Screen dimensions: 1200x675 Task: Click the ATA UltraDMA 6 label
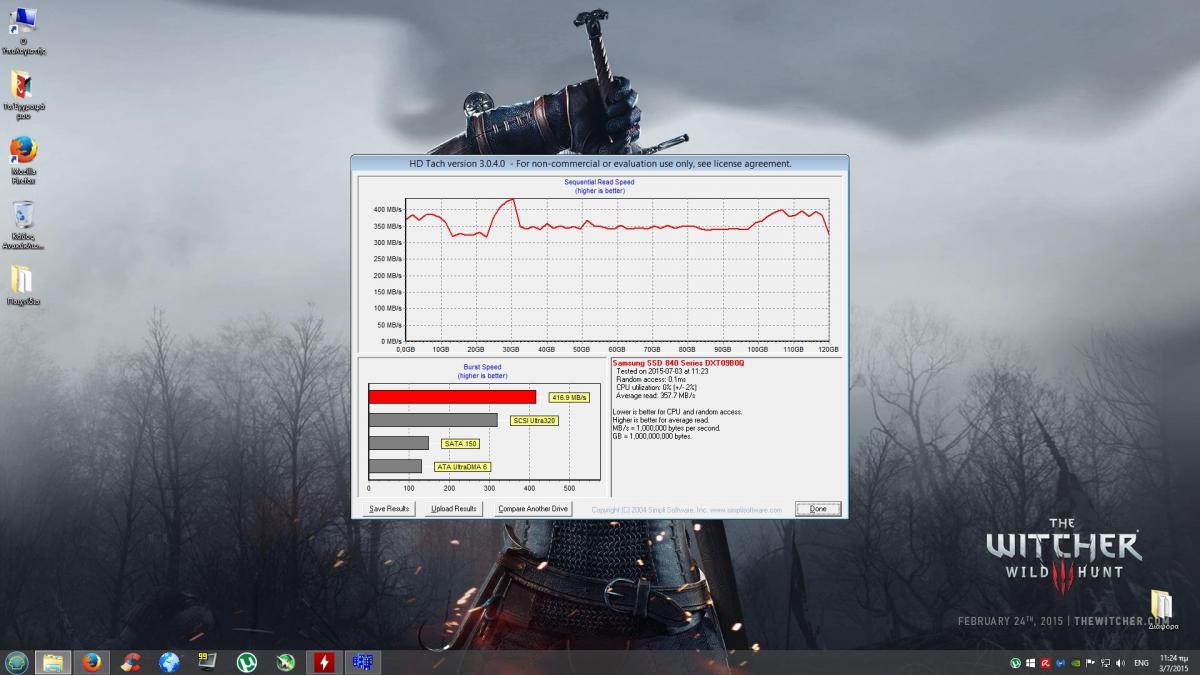[x=463, y=466]
